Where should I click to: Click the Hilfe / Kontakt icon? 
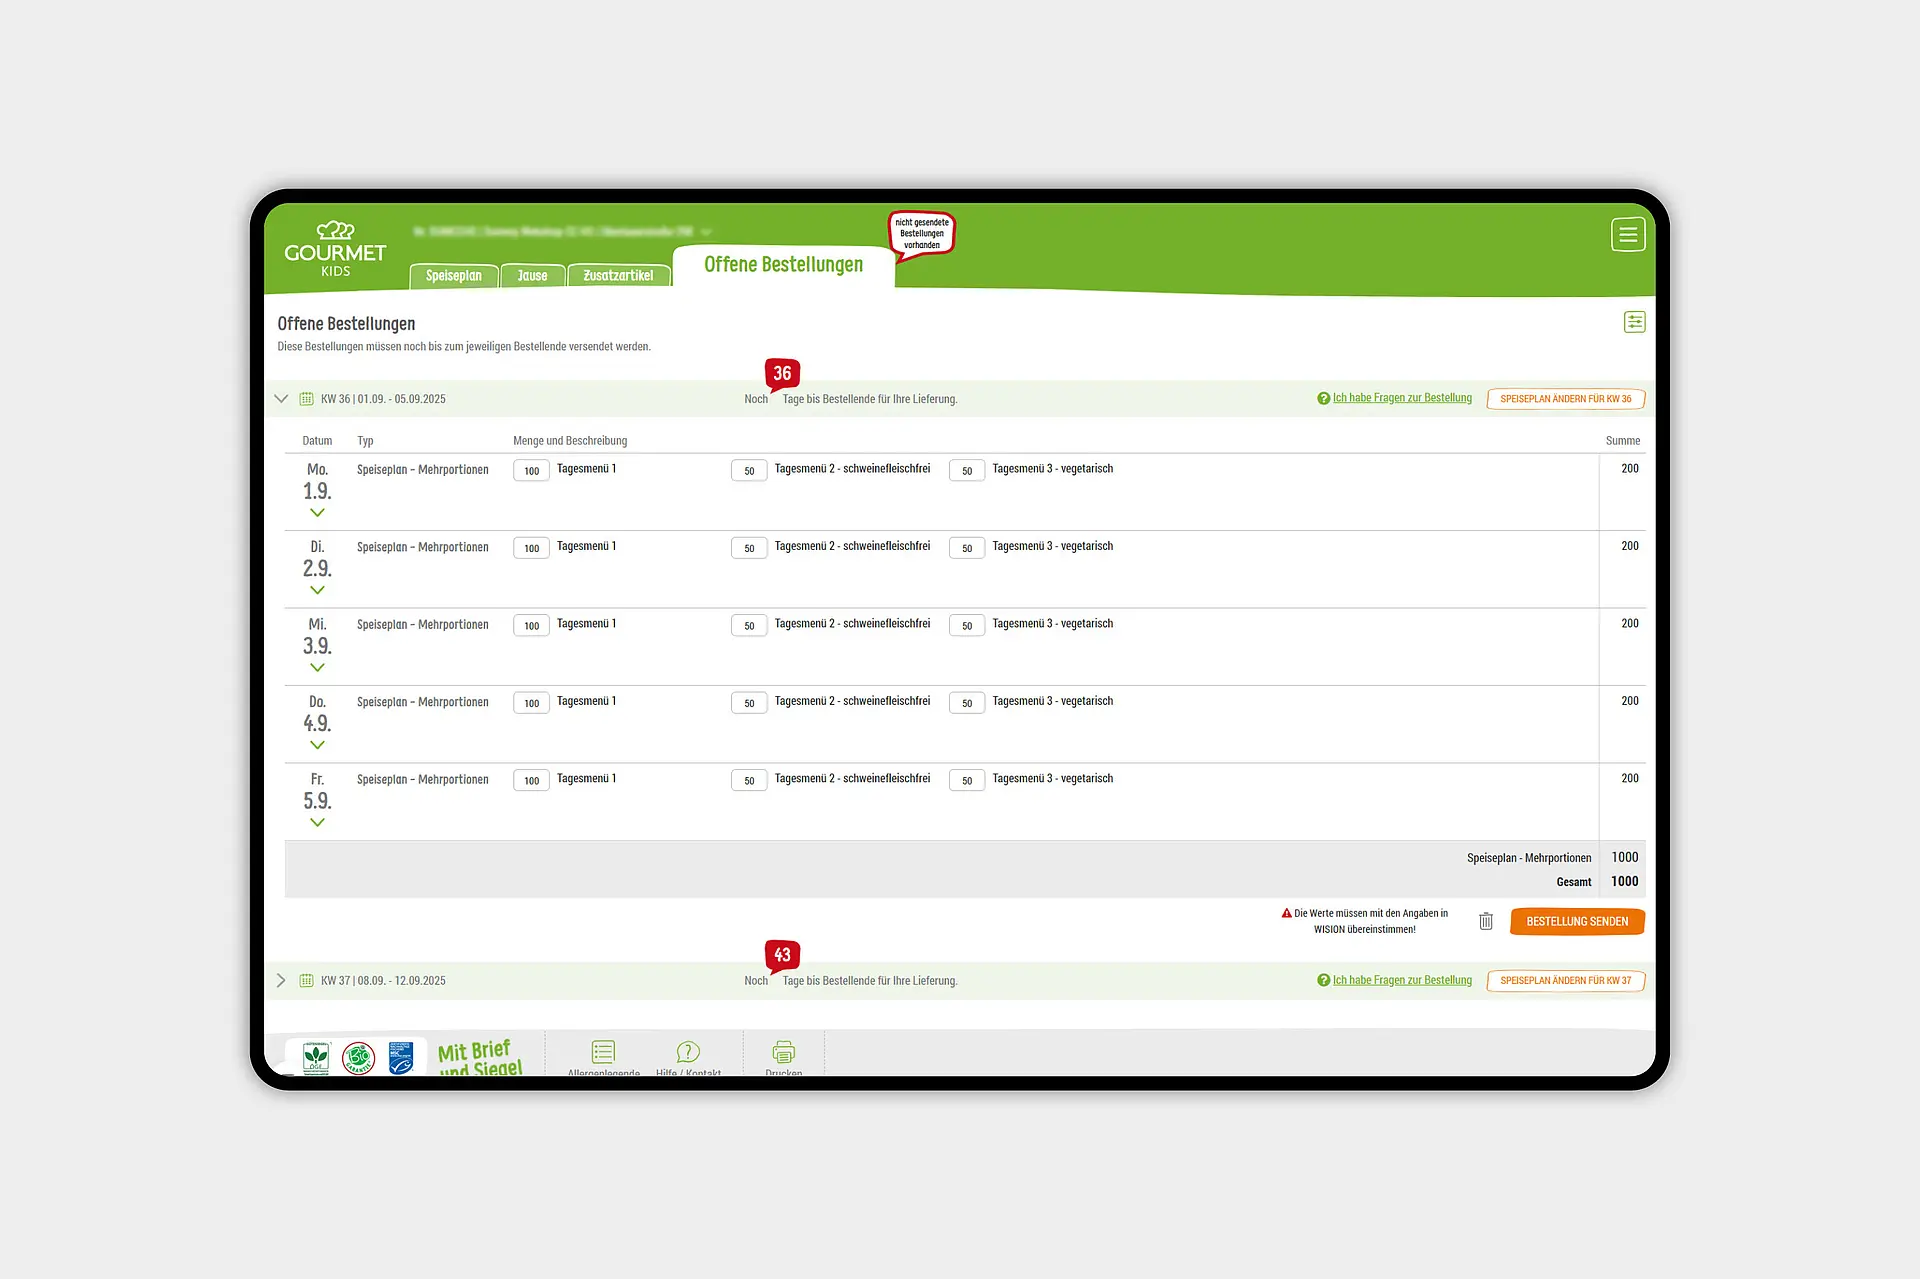[x=688, y=1052]
